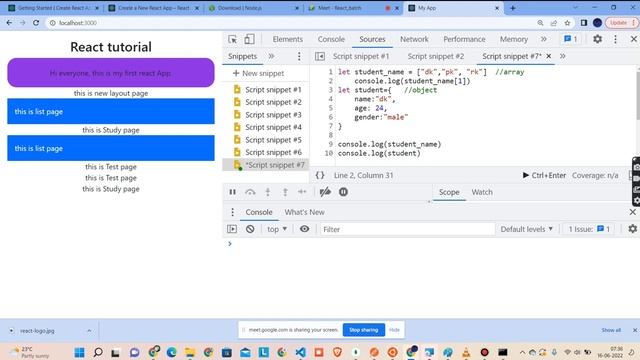Select Script snippet #7 in the list
Screen dimensions: 640x360
tap(266, 165)
